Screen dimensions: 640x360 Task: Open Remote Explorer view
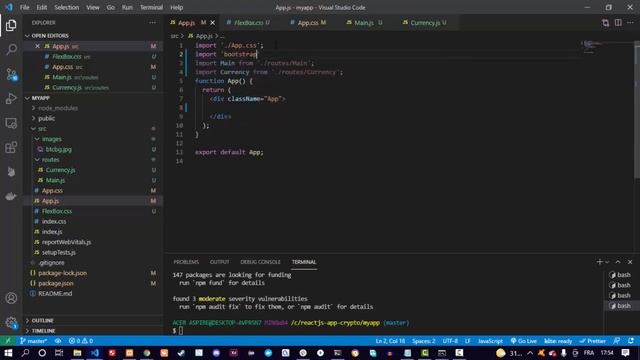click(x=11, y=123)
